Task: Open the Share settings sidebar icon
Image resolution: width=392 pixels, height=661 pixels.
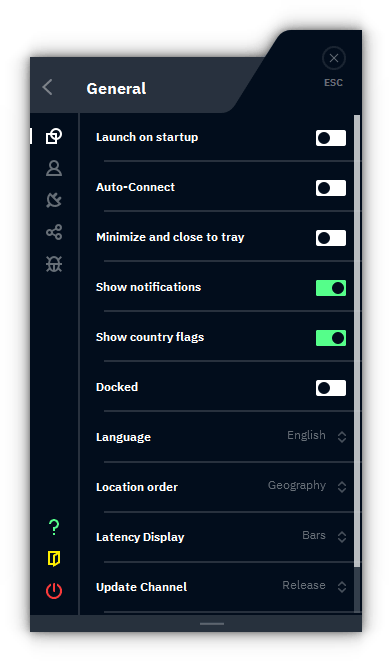Action: point(54,232)
